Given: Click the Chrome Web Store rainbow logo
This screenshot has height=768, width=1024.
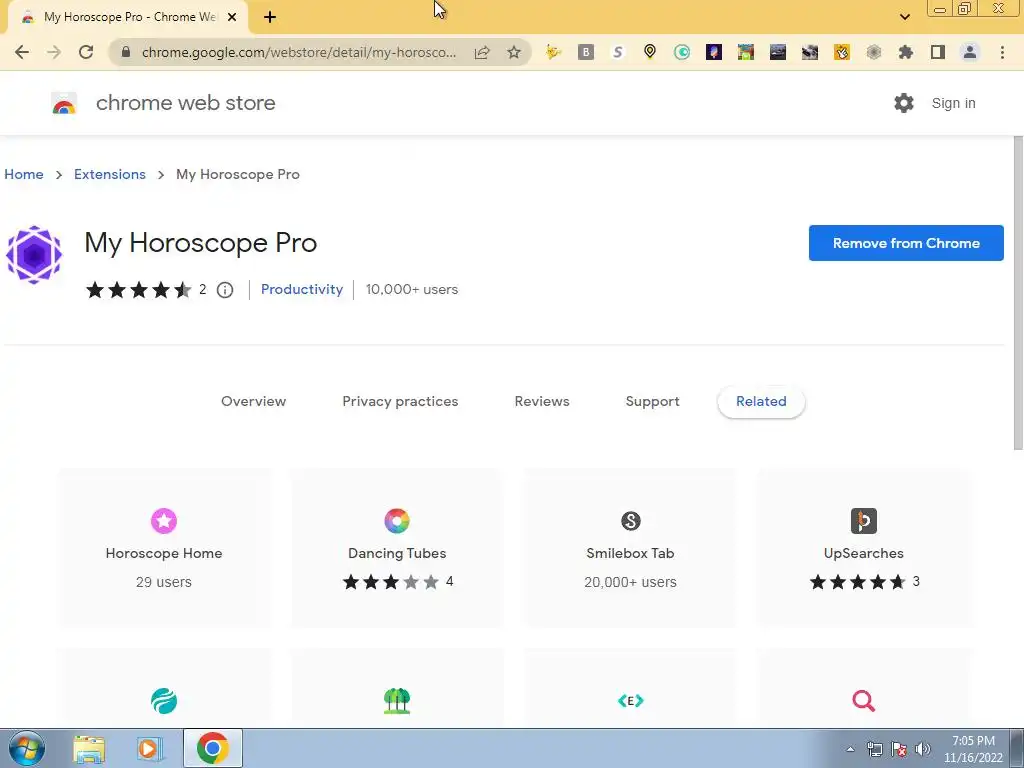Looking at the screenshot, I should 64,103.
